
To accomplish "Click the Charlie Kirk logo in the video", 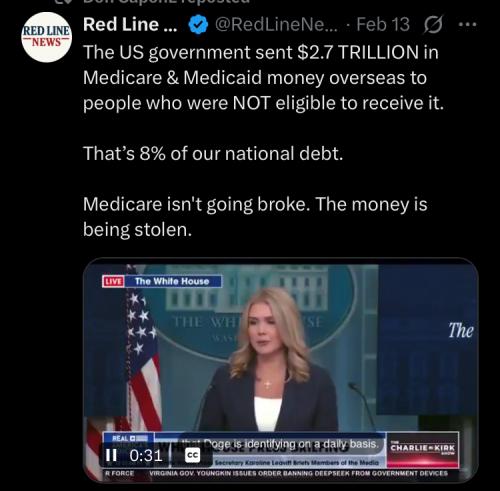I will (x=423, y=449).
